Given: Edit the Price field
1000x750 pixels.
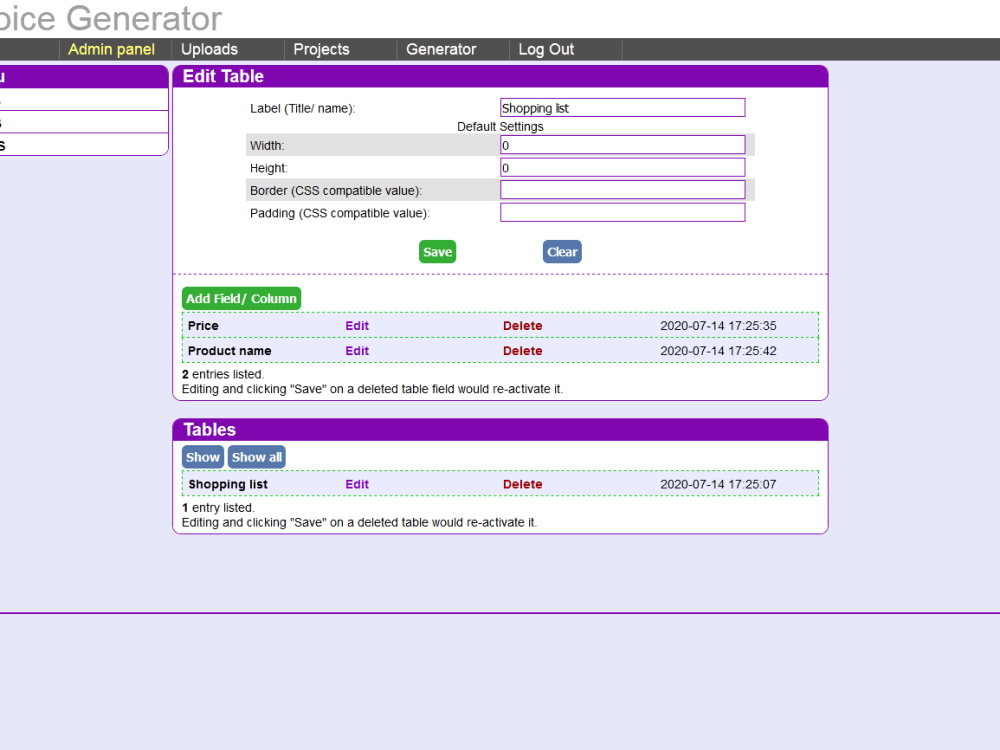Looking at the screenshot, I should tap(357, 325).
